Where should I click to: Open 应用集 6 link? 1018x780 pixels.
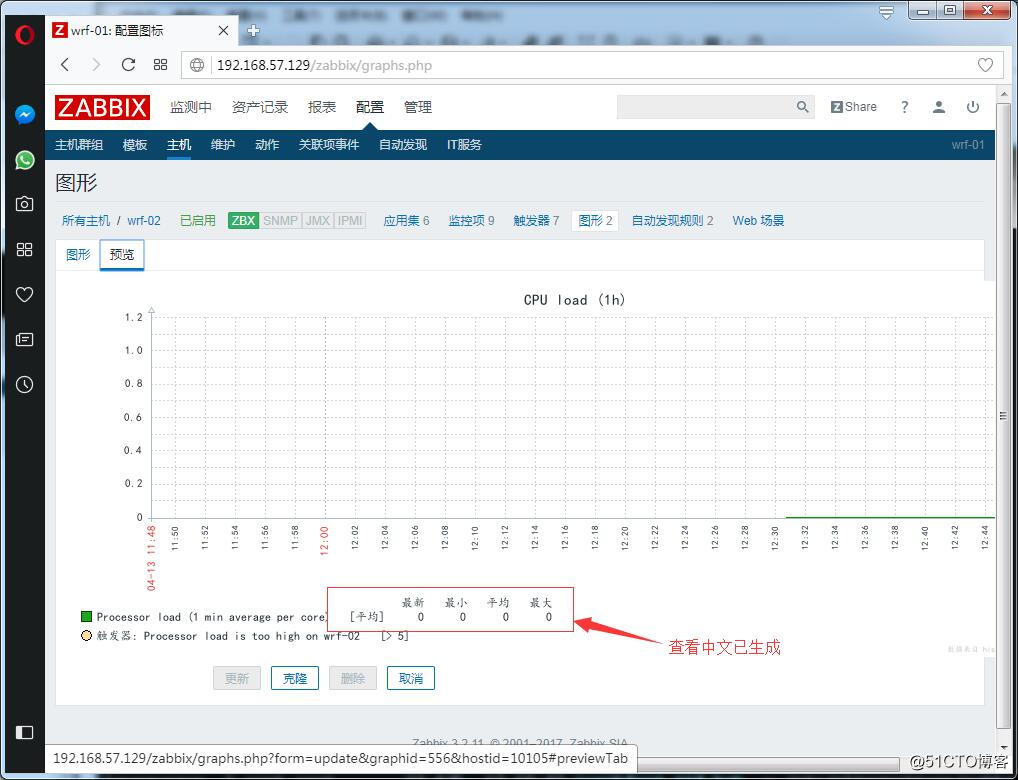[x=406, y=221]
